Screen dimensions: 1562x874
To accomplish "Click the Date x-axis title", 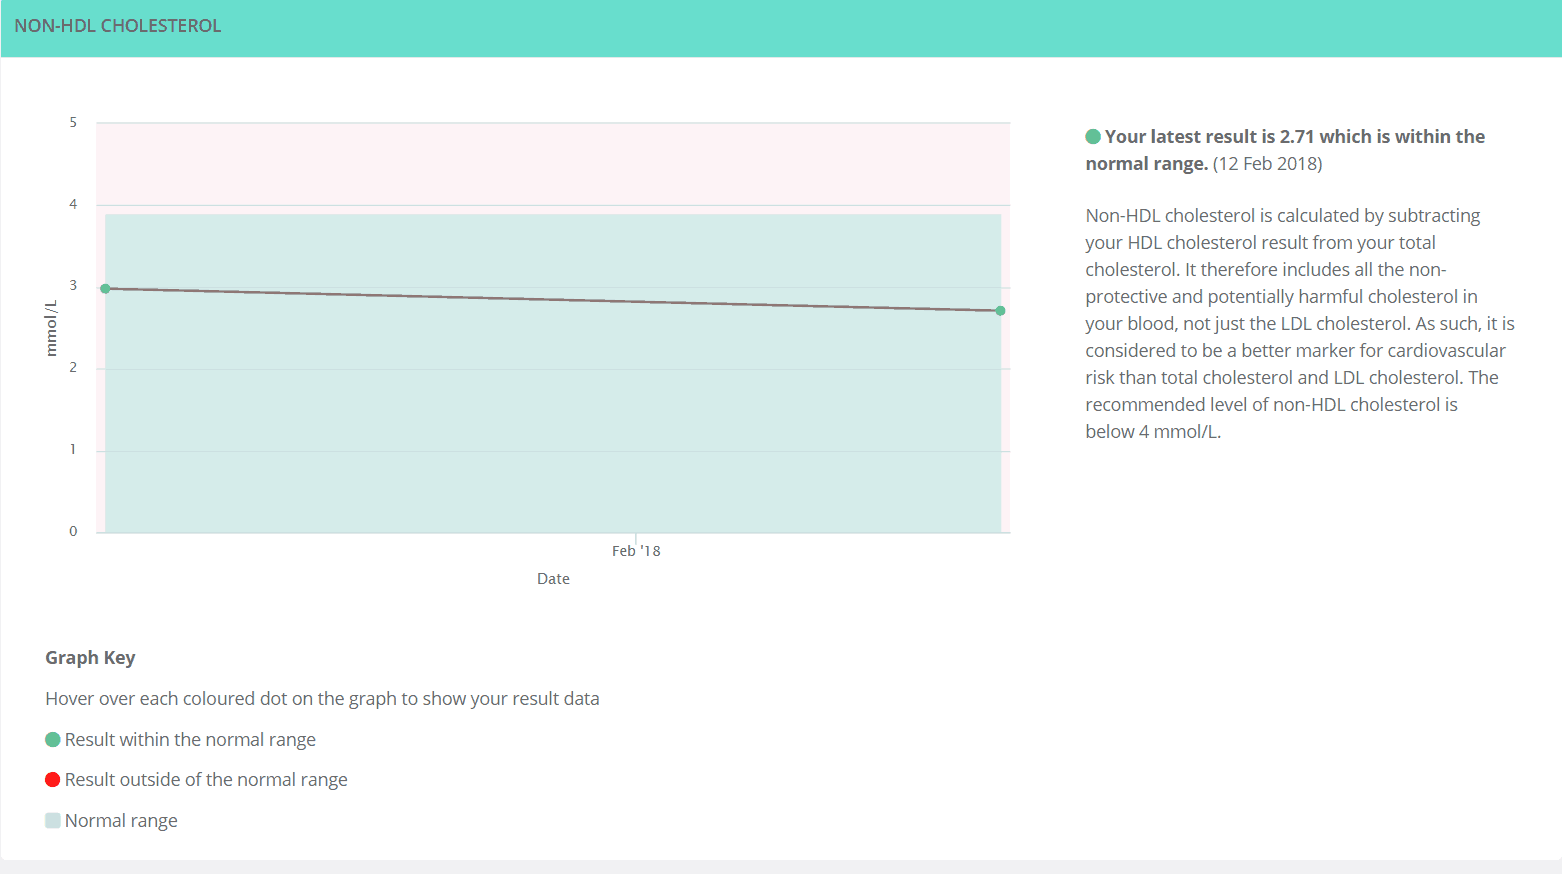I will (553, 579).
